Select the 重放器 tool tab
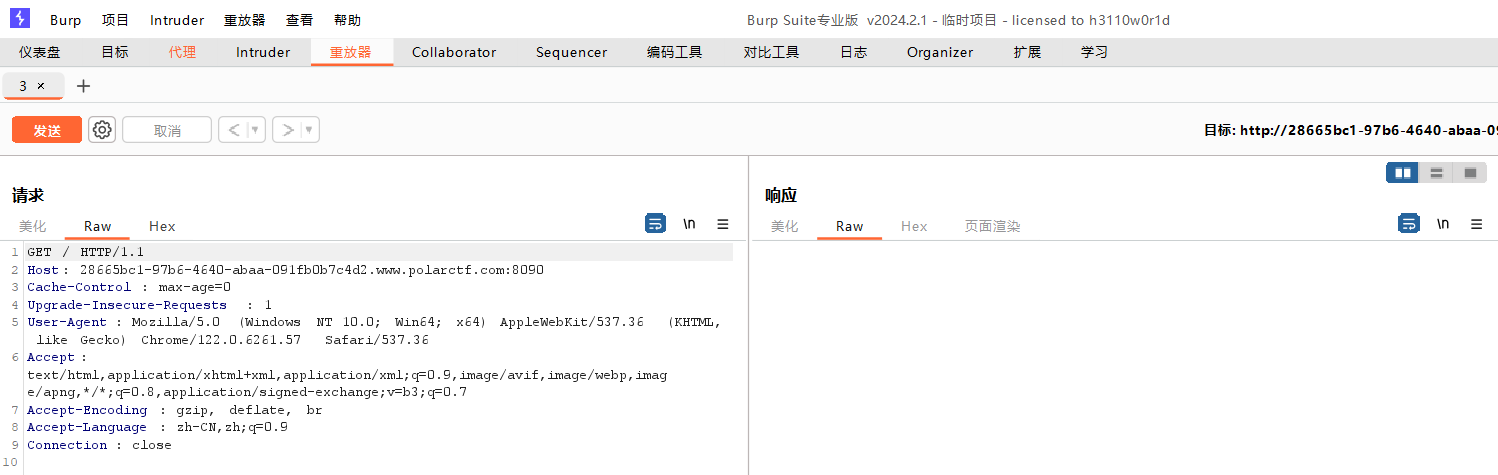 point(351,52)
